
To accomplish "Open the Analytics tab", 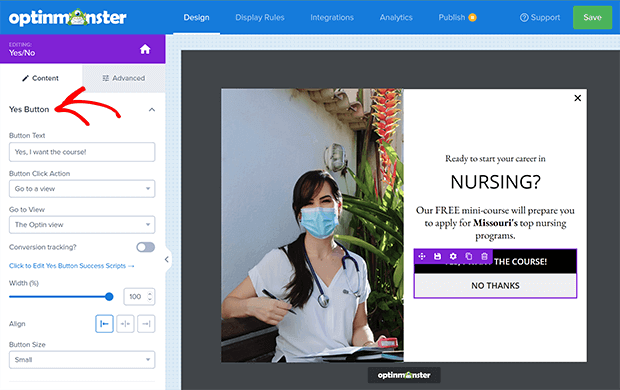I will point(396,17).
